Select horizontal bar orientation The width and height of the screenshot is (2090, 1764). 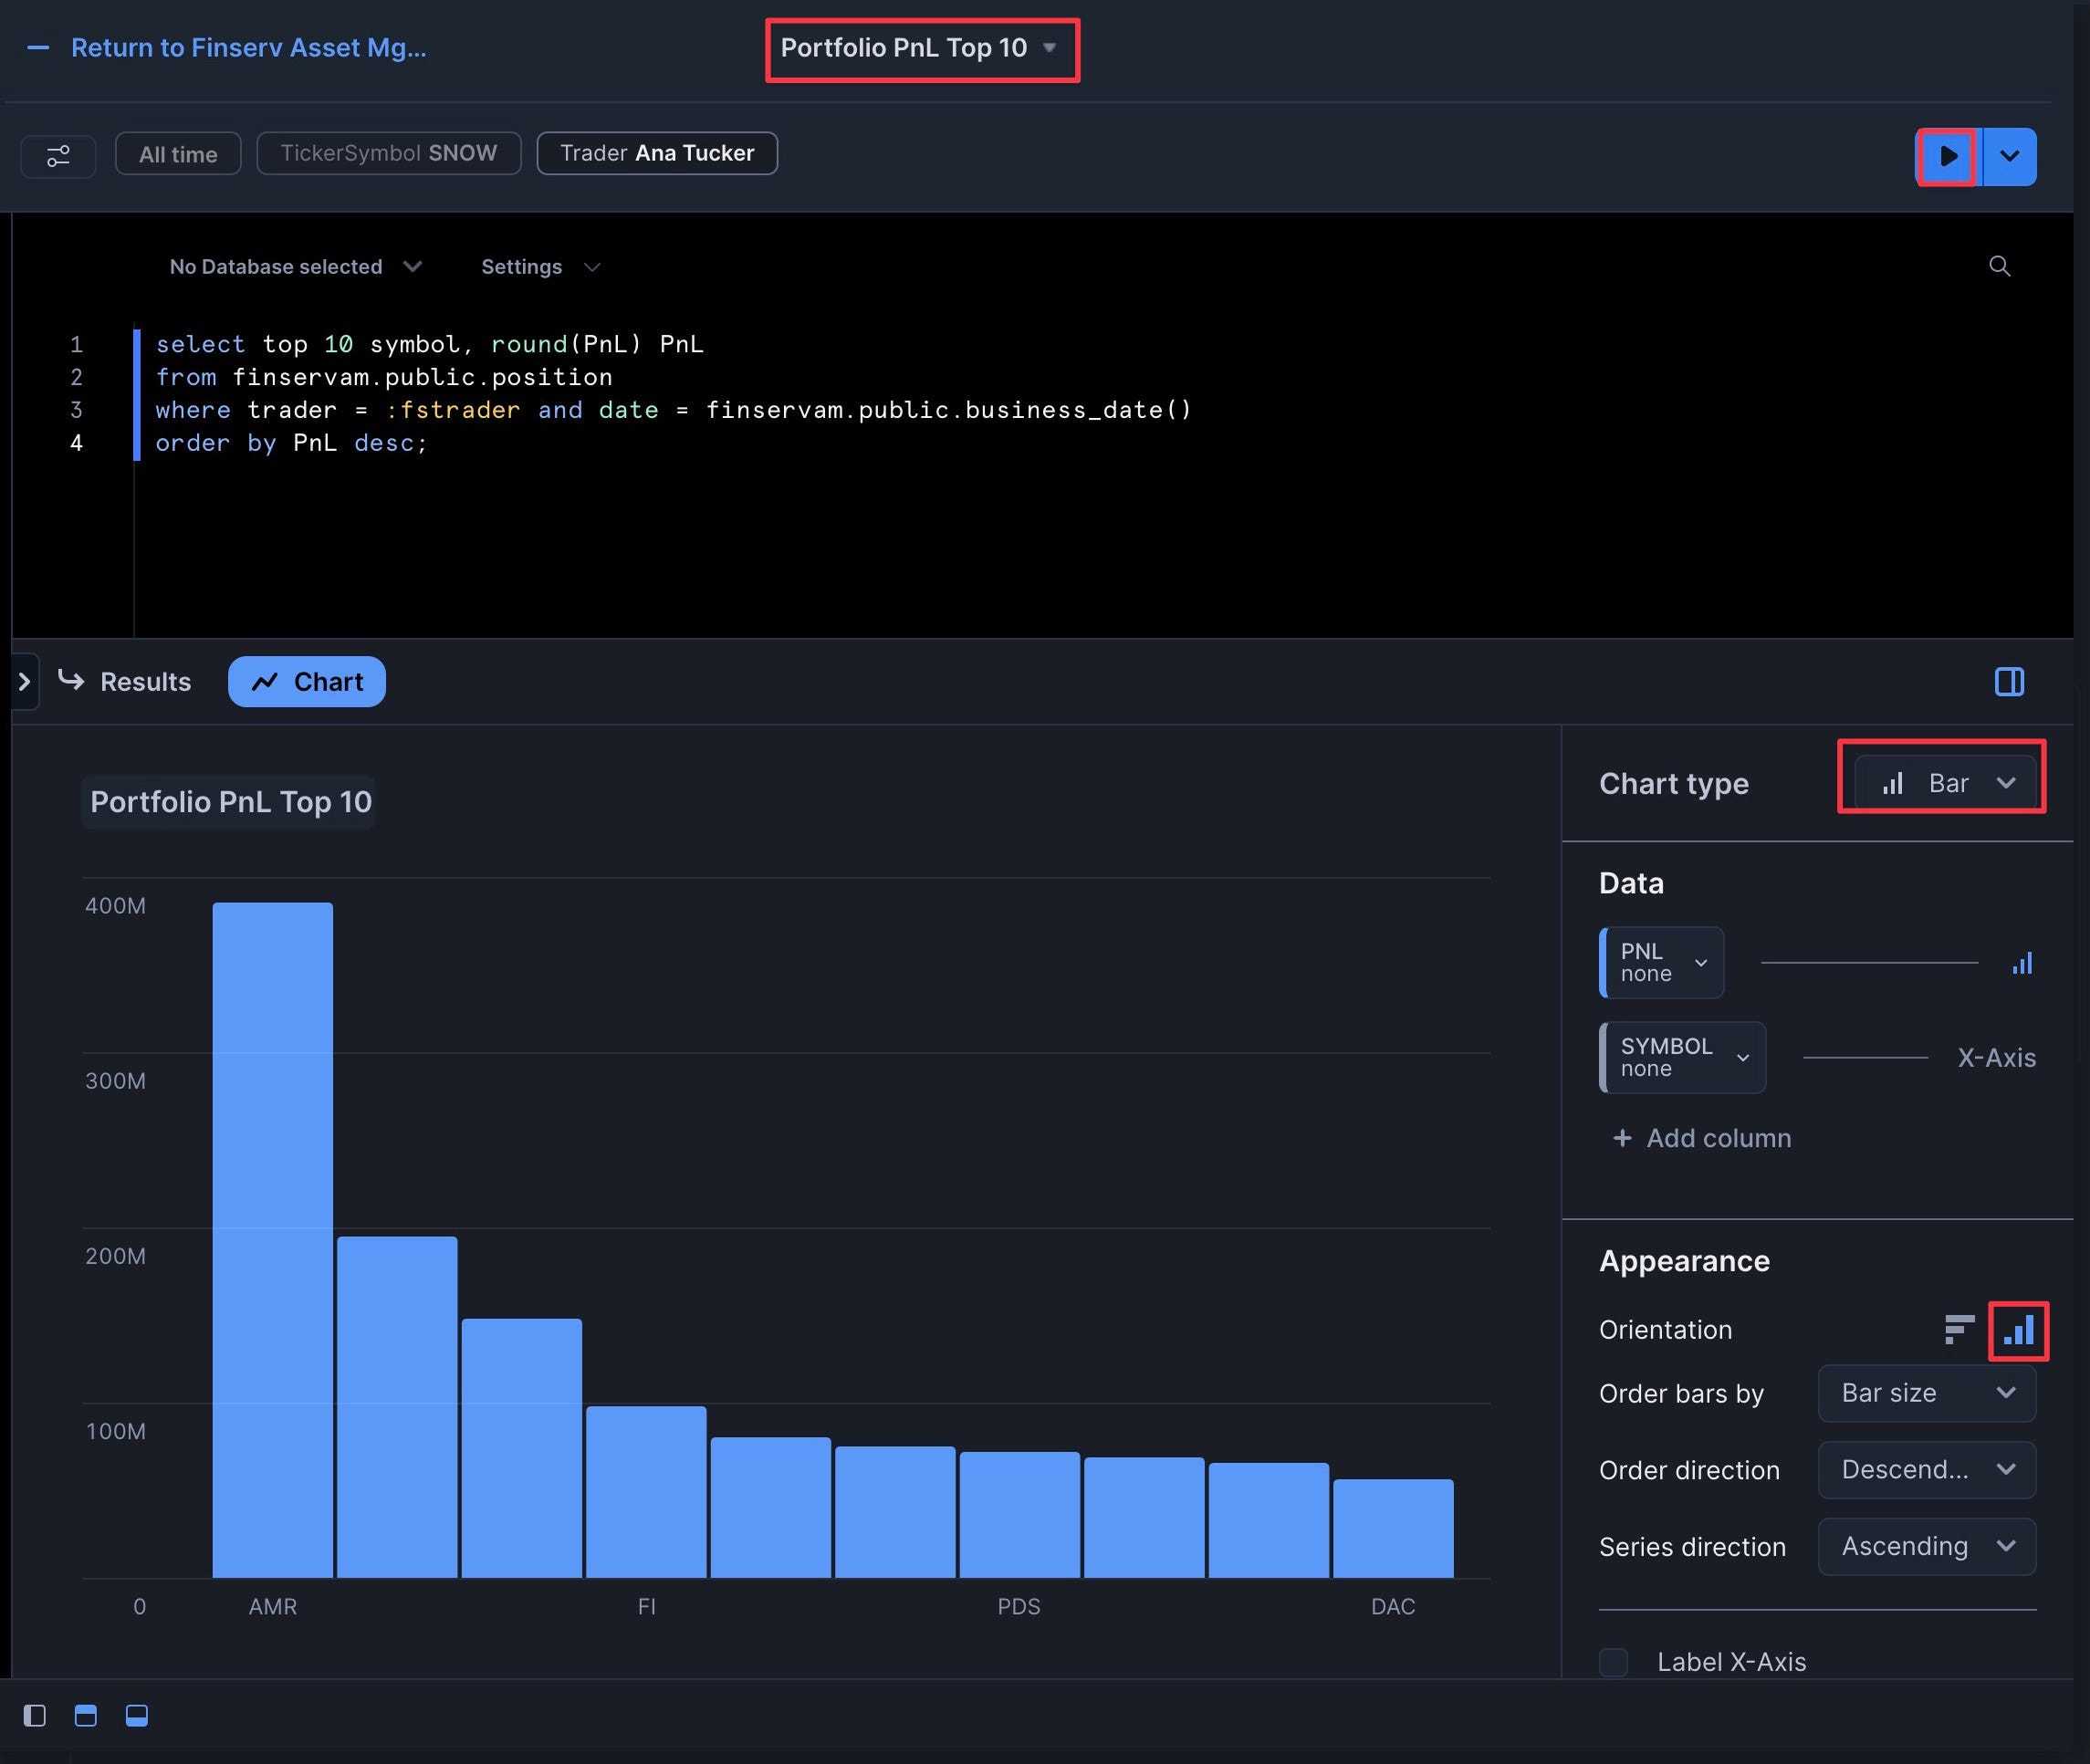click(x=1959, y=1329)
